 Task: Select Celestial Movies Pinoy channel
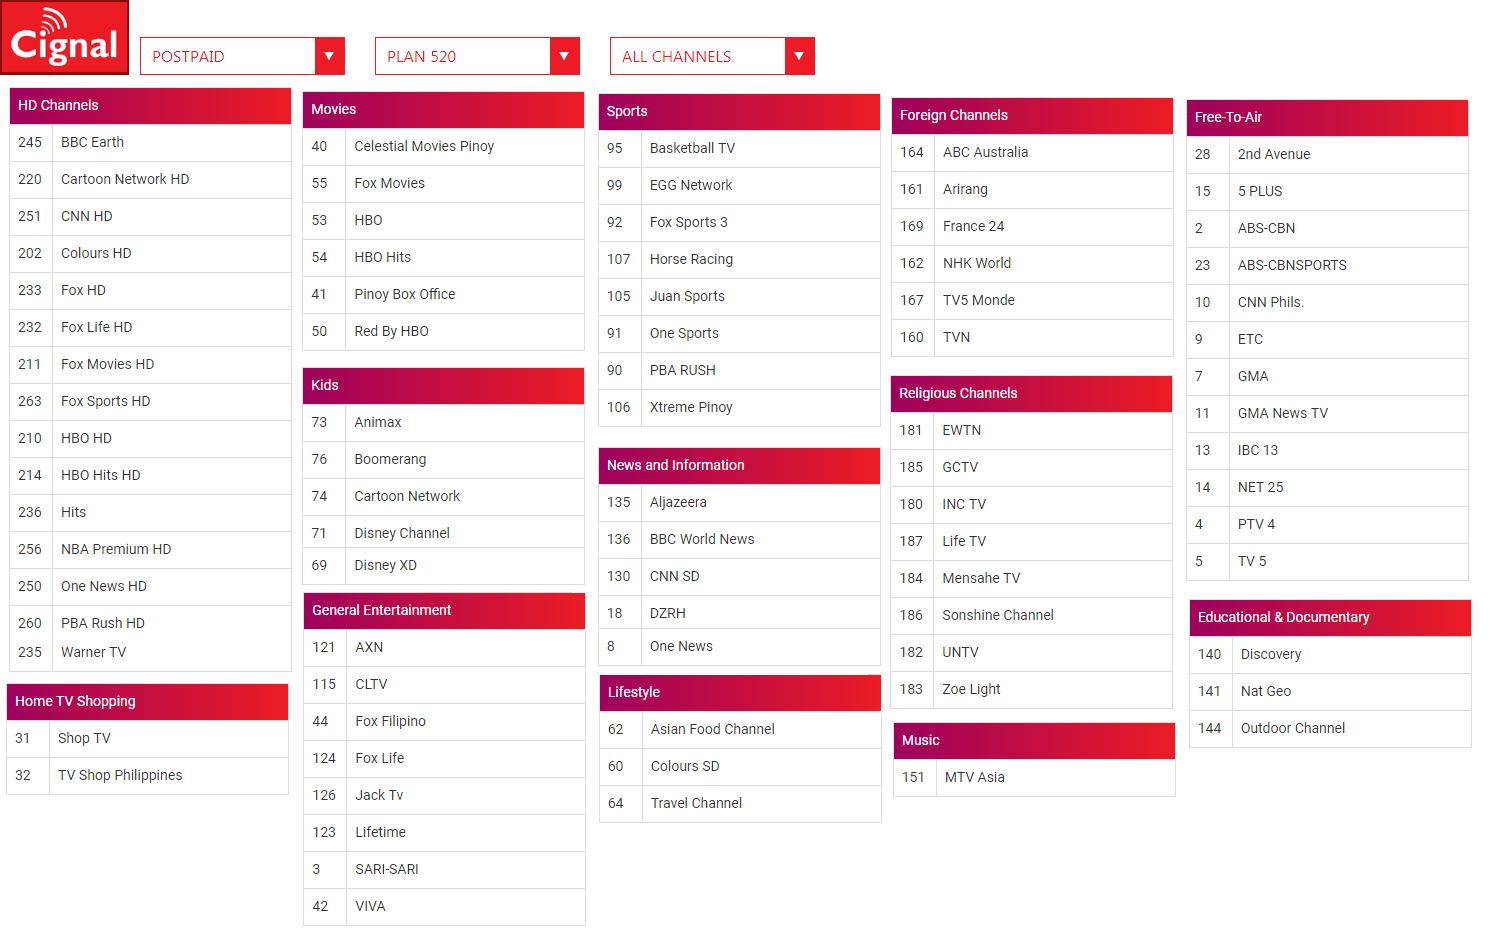(x=443, y=146)
